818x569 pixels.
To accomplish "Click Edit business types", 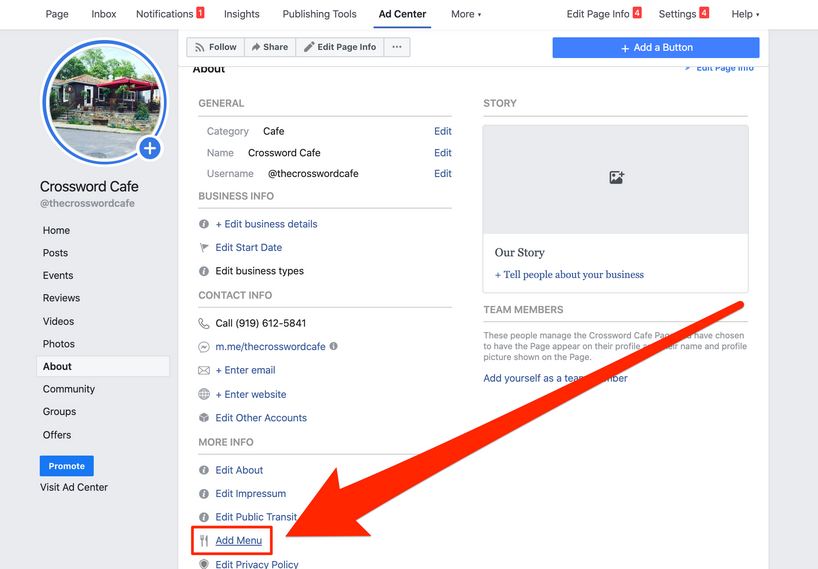I will (260, 271).
